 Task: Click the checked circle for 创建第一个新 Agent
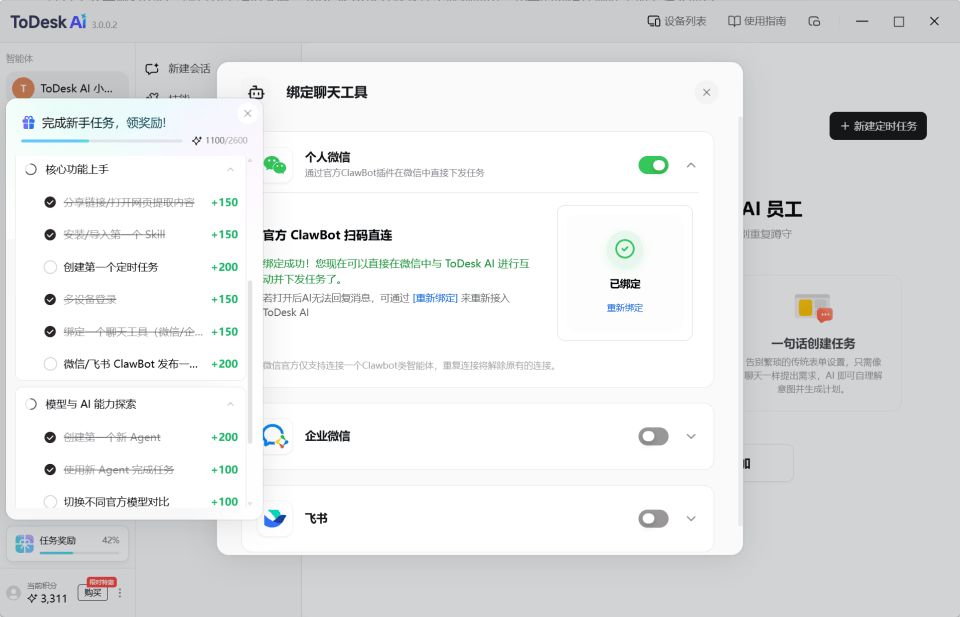[50, 437]
